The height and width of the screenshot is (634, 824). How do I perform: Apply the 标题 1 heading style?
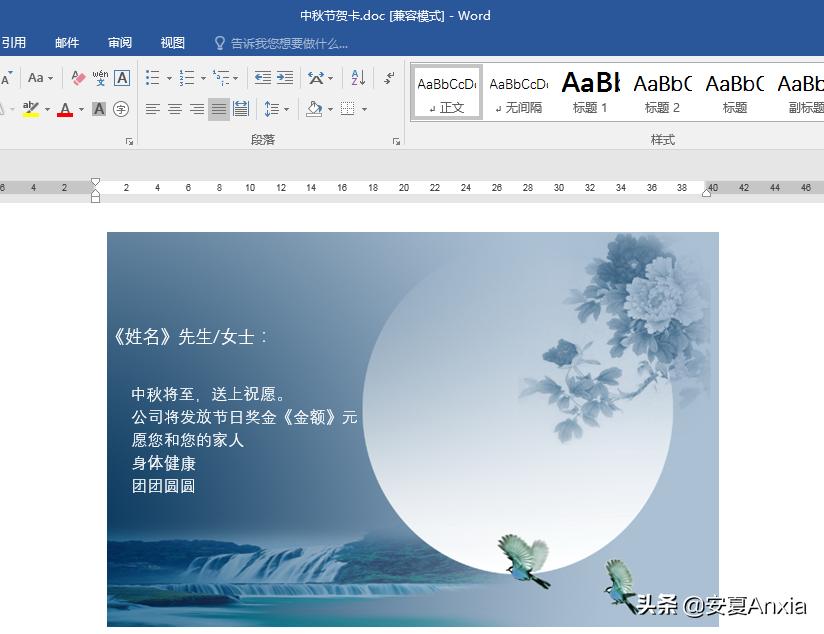[x=590, y=90]
